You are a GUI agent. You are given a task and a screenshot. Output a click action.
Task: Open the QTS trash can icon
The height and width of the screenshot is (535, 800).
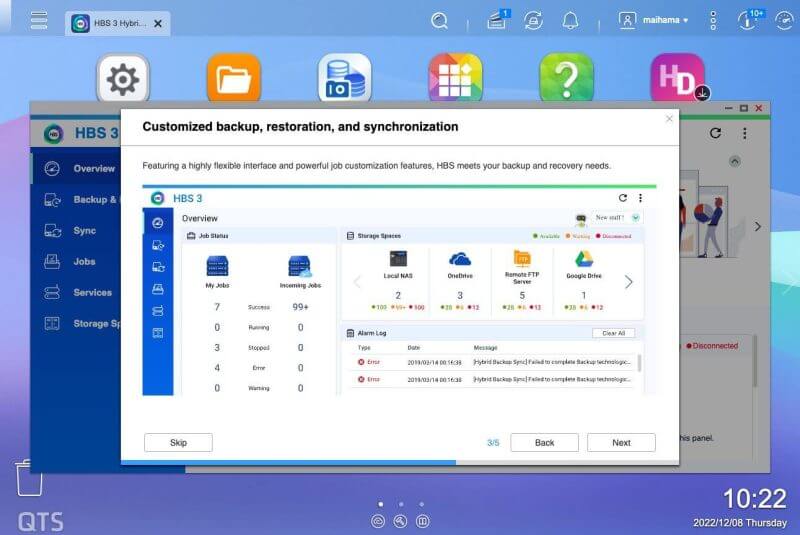[x=29, y=477]
